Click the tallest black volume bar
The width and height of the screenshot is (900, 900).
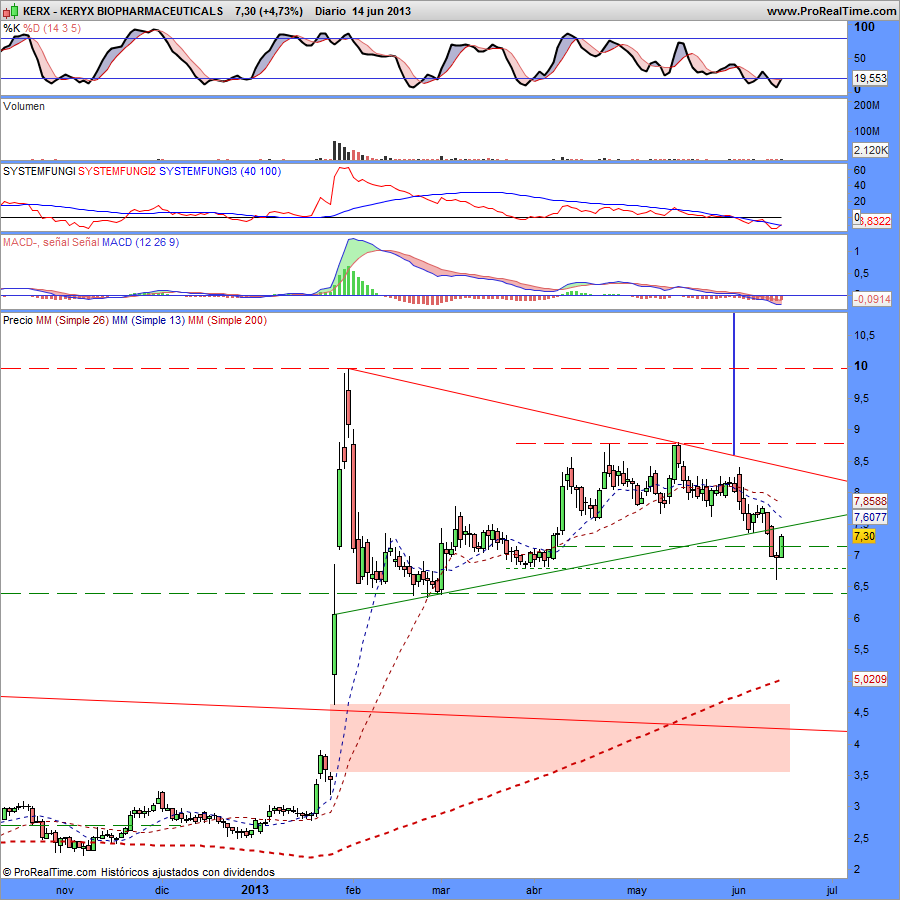pyautogui.click(x=334, y=150)
